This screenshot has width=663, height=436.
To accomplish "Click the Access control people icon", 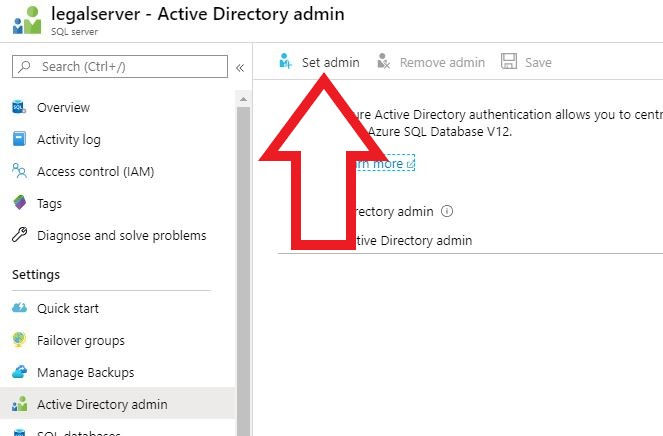I will click(19, 170).
